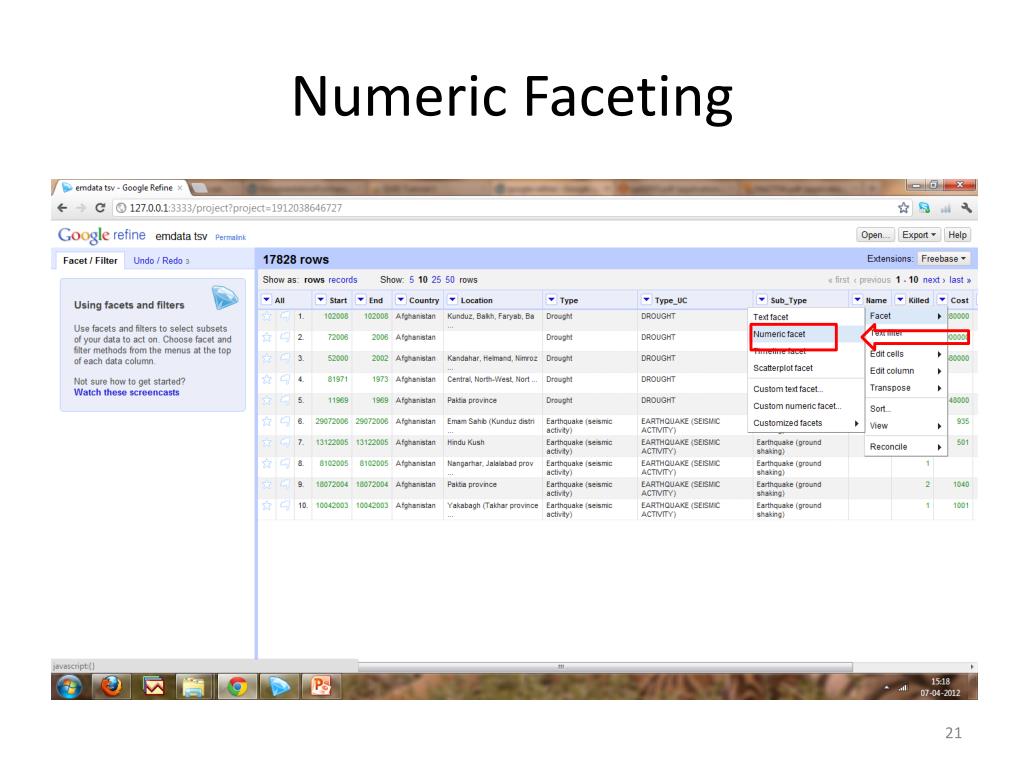
Task: Flag row 1
Action: [x=285, y=316]
